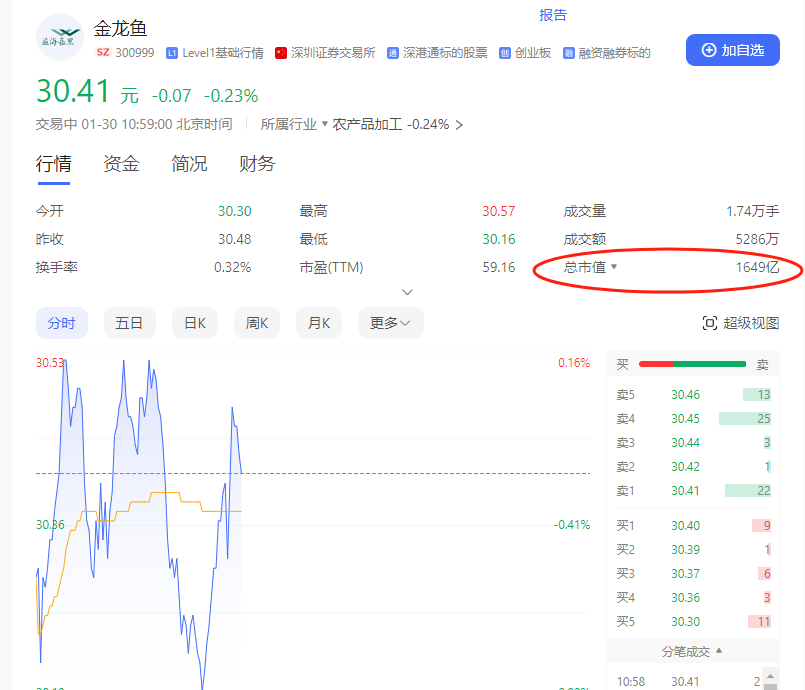Image resolution: width=805 pixels, height=690 pixels.
Task: Click the SZ exchange badge icon
Action: pos(103,52)
